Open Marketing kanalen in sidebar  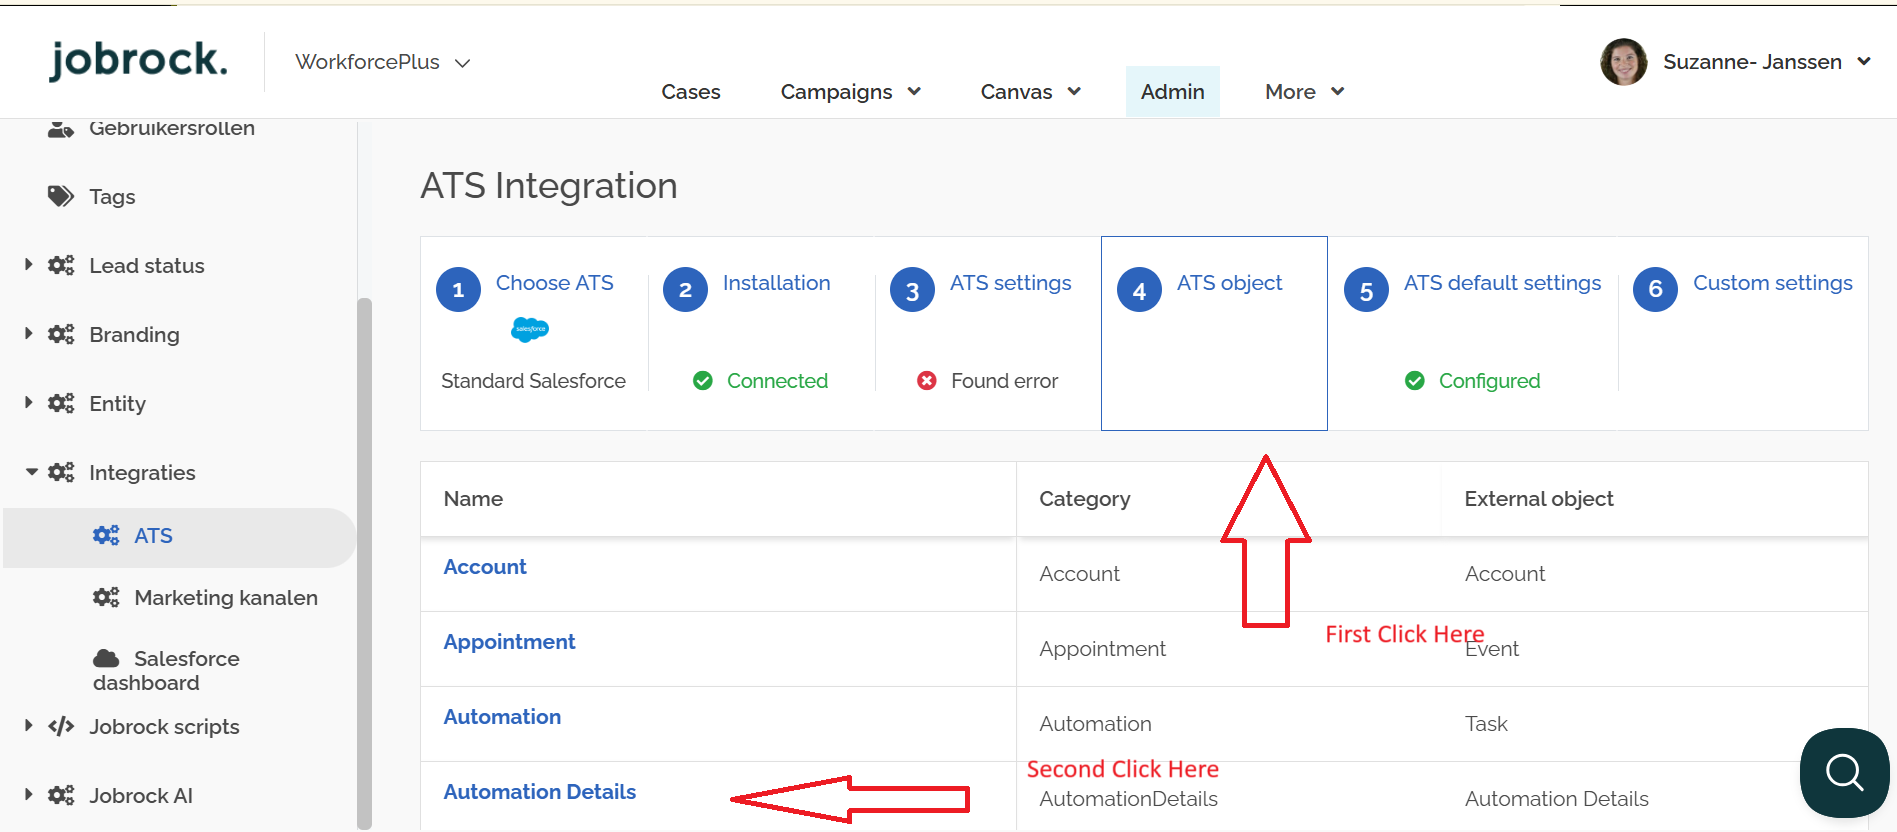[226, 598]
